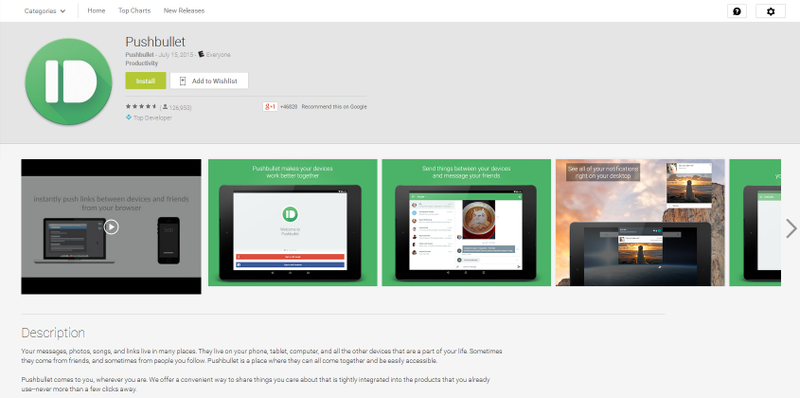Add Pushbullet to Wishlist
800x398 pixels.
pyautogui.click(x=209, y=81)
